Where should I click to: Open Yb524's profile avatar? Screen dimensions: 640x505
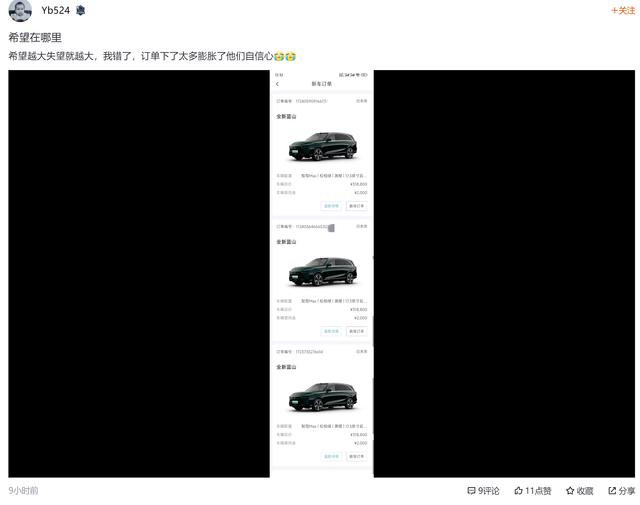pyautogui.click(x=20, y=11)
